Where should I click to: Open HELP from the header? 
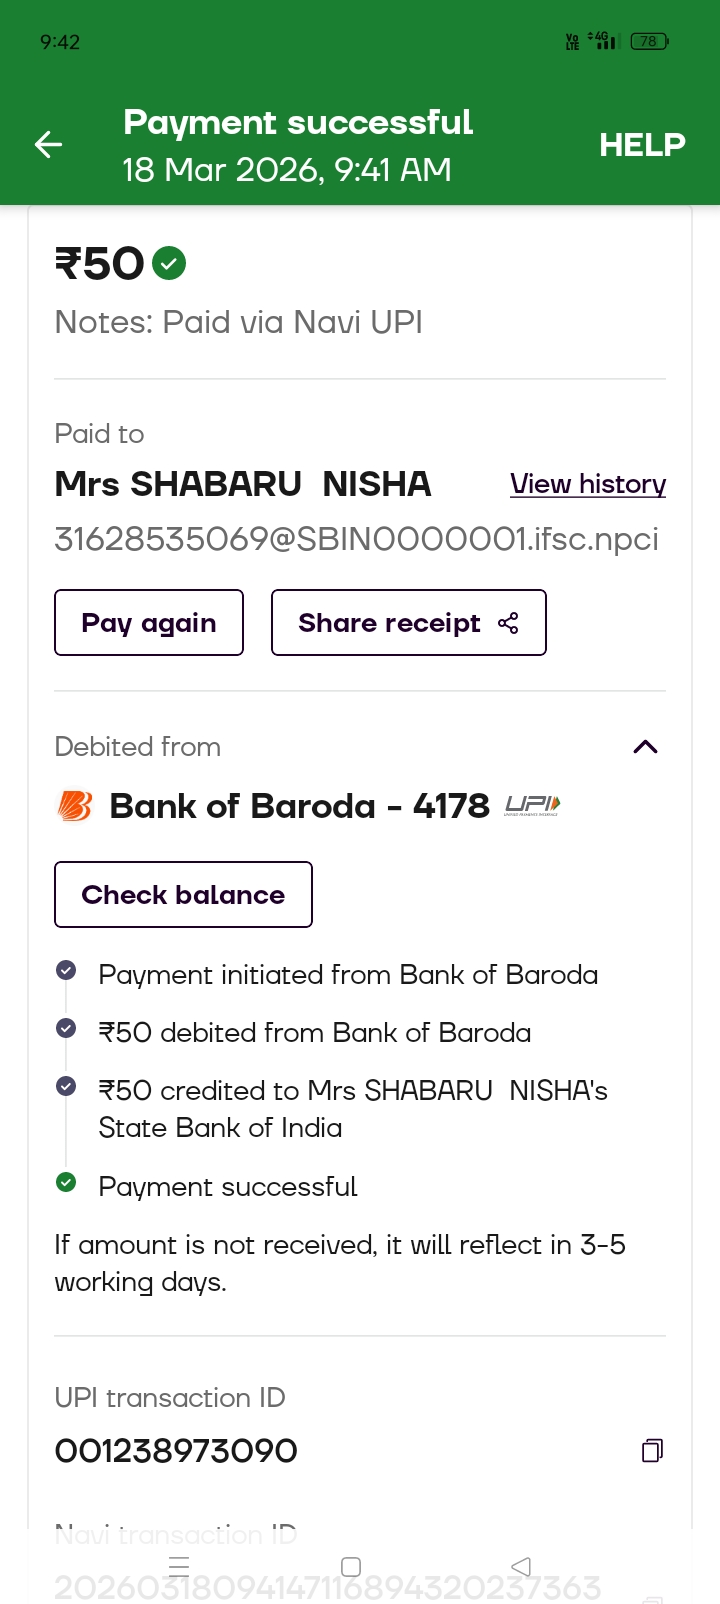[642, 145]
